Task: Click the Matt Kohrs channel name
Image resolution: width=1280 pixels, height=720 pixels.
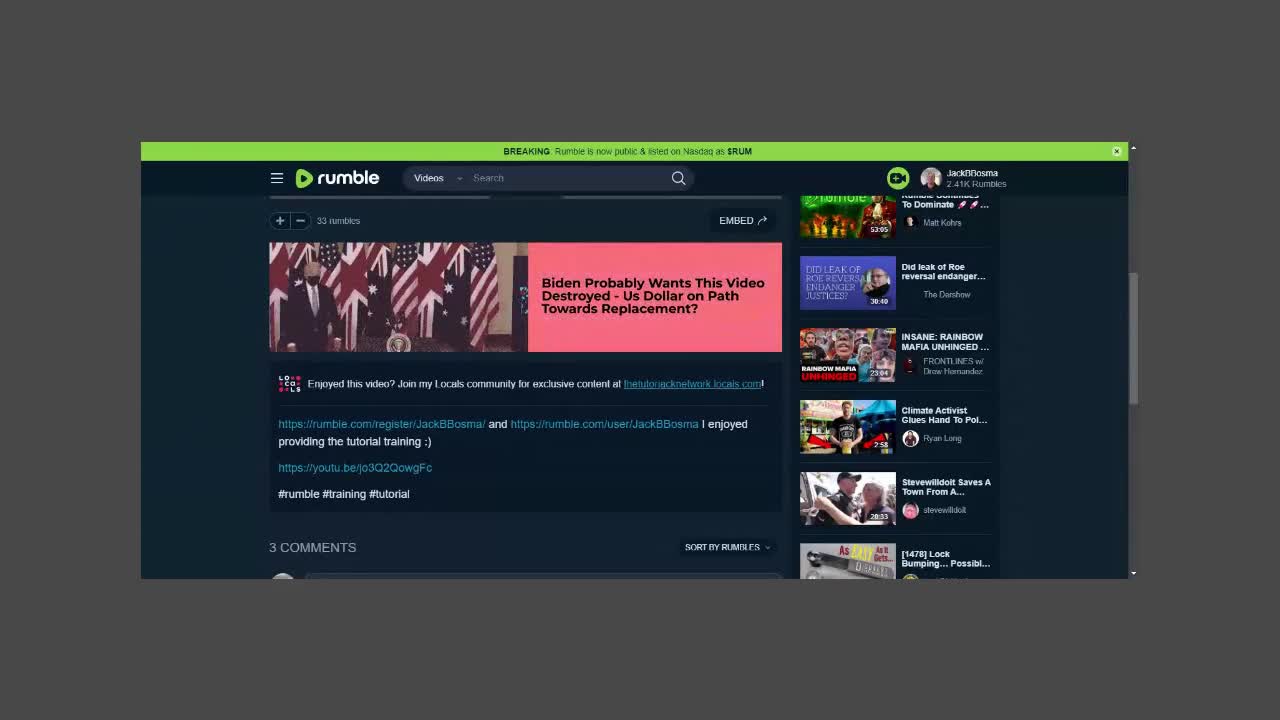Action: click(942, 223)
